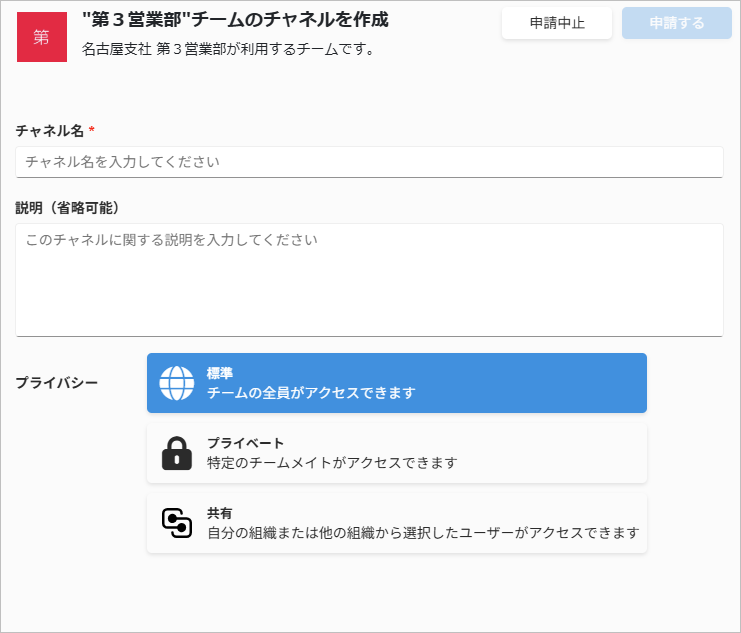Click the linked-squares icon for 共有
741x633 pixels.
[x=177, y=523]
